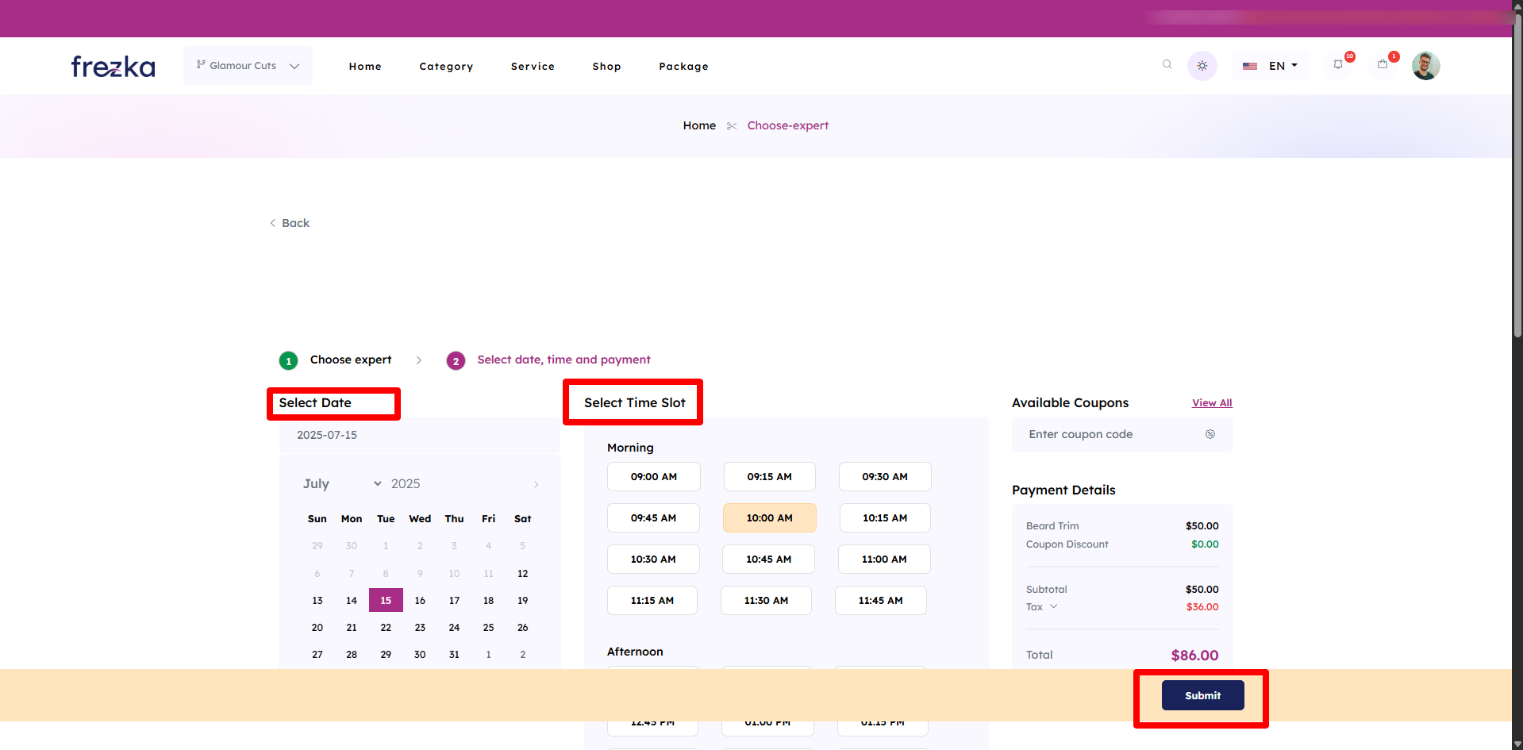Select the 09:30 AM time slot

(885, 477)
